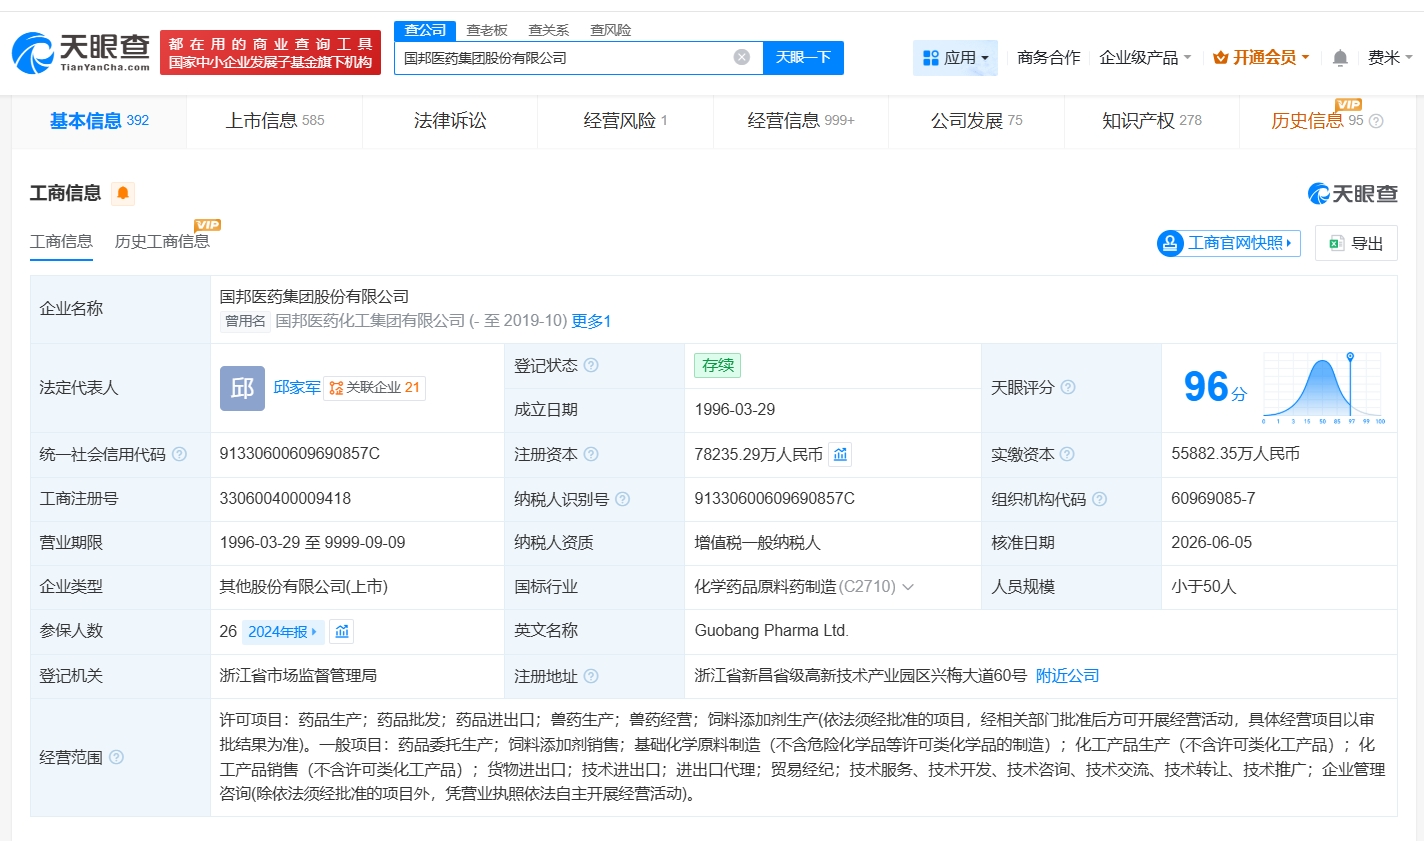Open the 公司发展 tab
The height and width of the screenshot is (841, 1424).
pyautogui.click(x=976, y=121)
